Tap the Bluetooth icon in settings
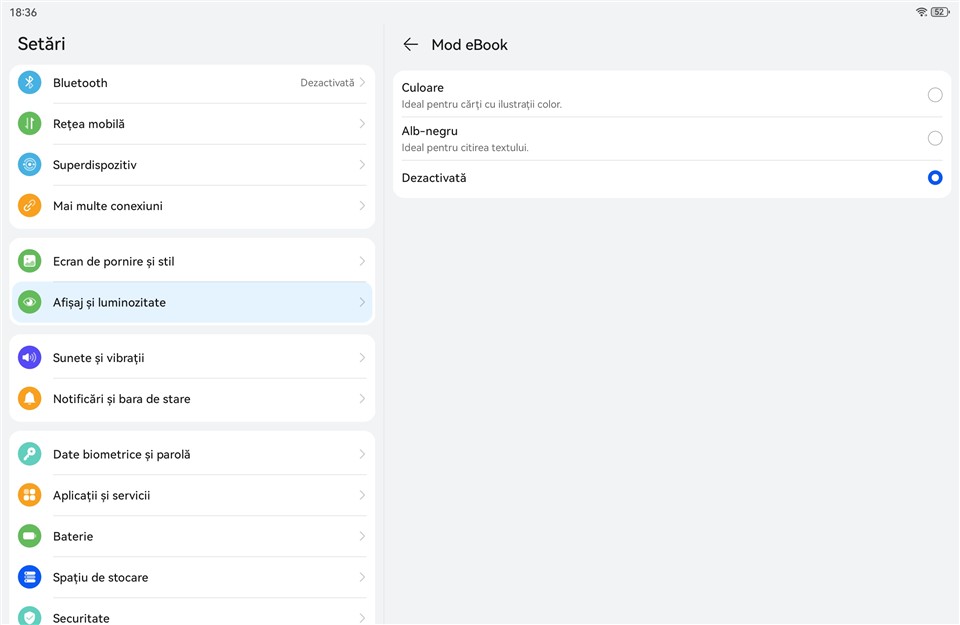960x625 pixels. (30, 83)
